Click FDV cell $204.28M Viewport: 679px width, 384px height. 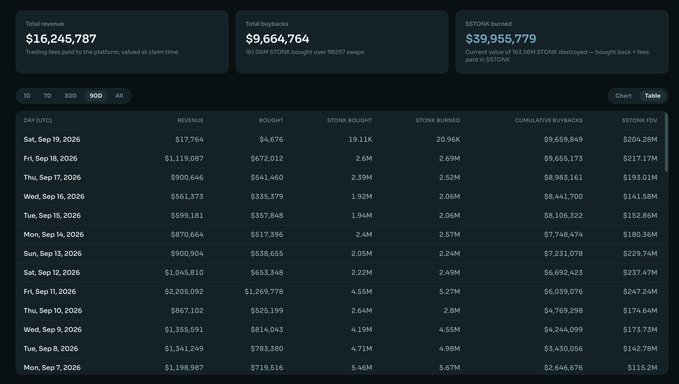pyautogui.click(x=640, y=139)
